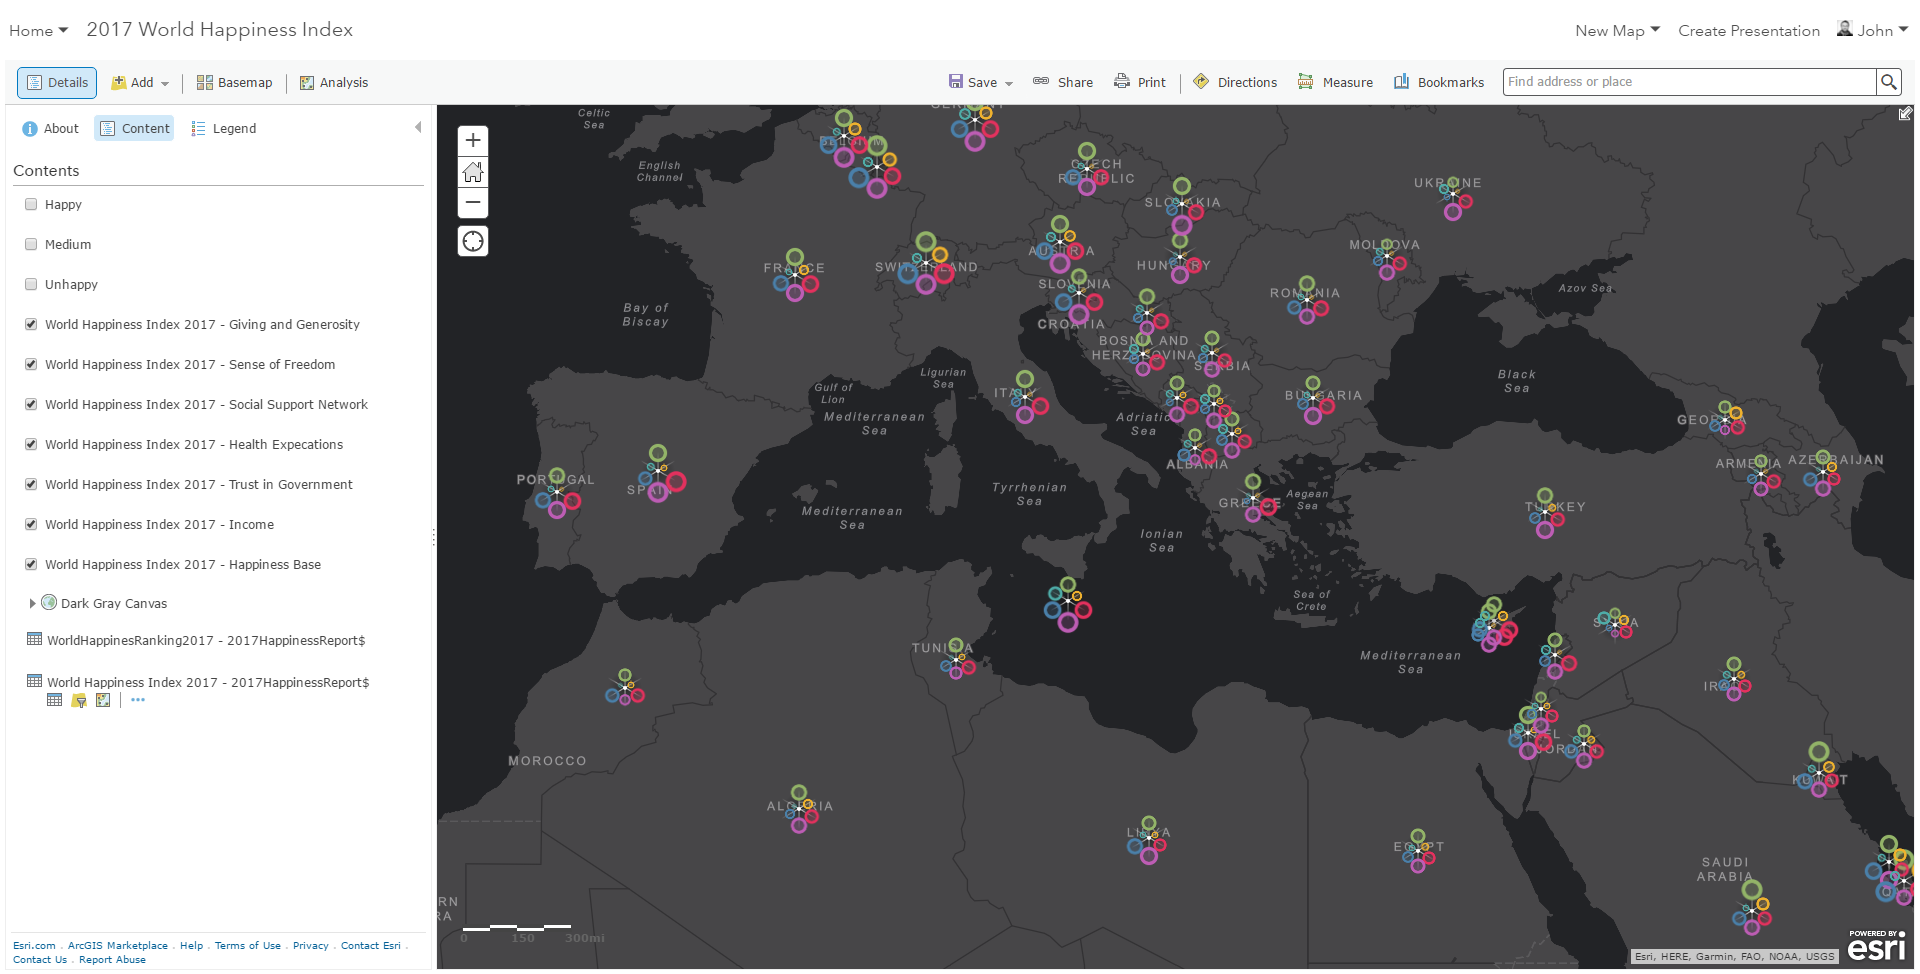Open the Privacy link
Screen dimensions: 1920x974
click(311, 945)
